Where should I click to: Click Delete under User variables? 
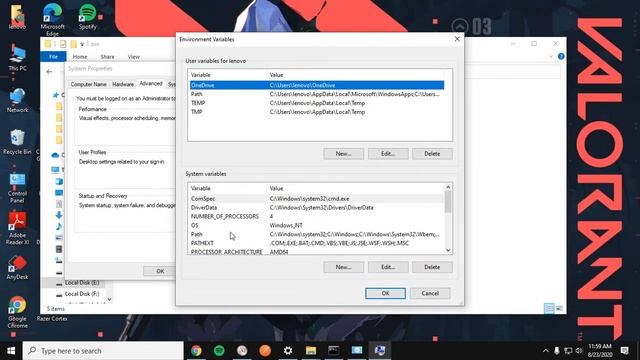point(432,154)
